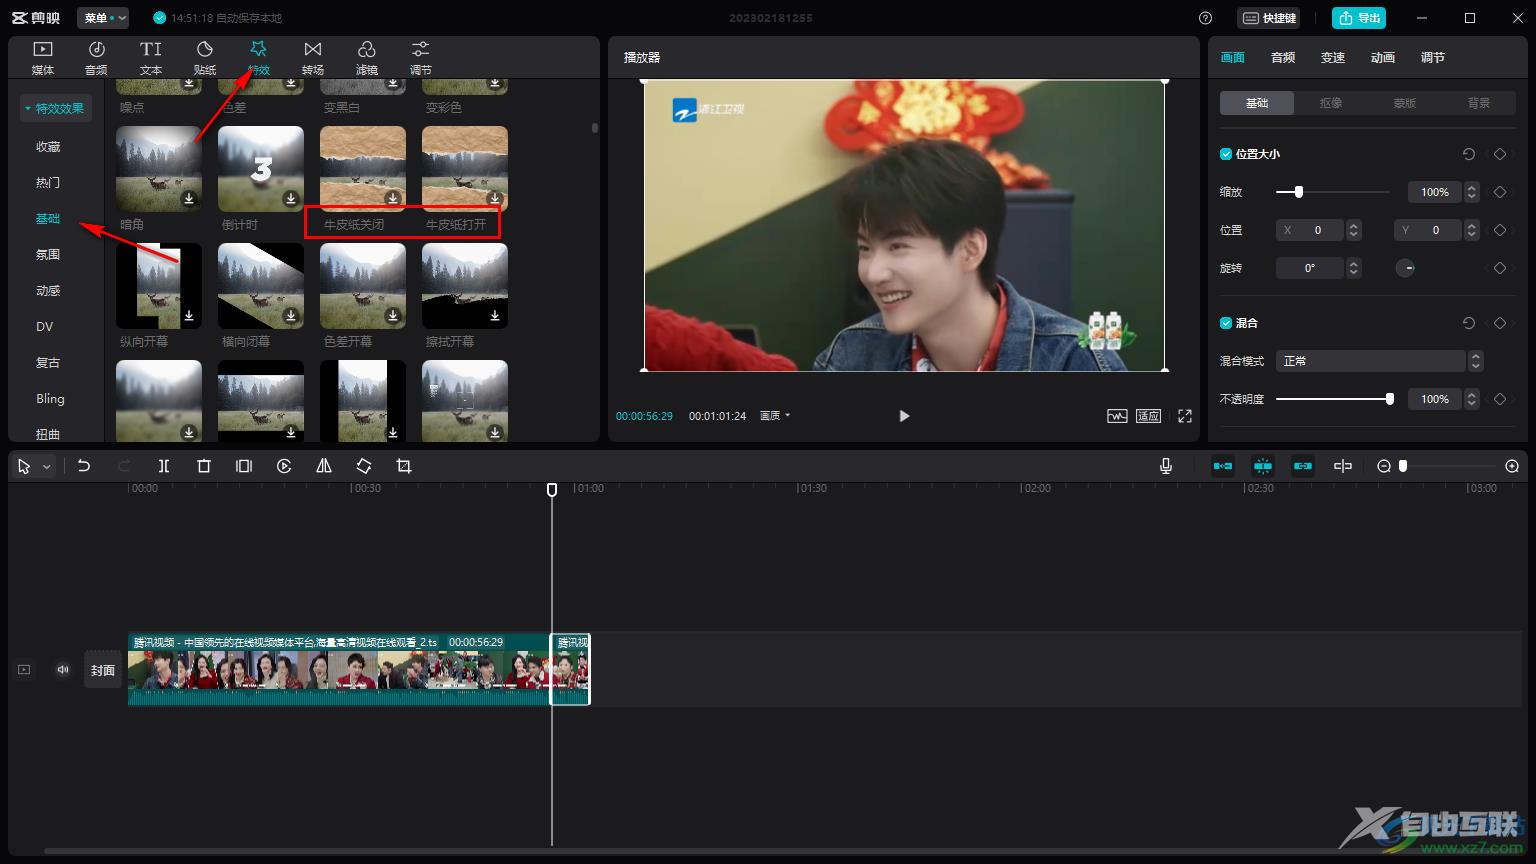
Task: Select the 复古 retro category
Action: click(x=48, y=362)
